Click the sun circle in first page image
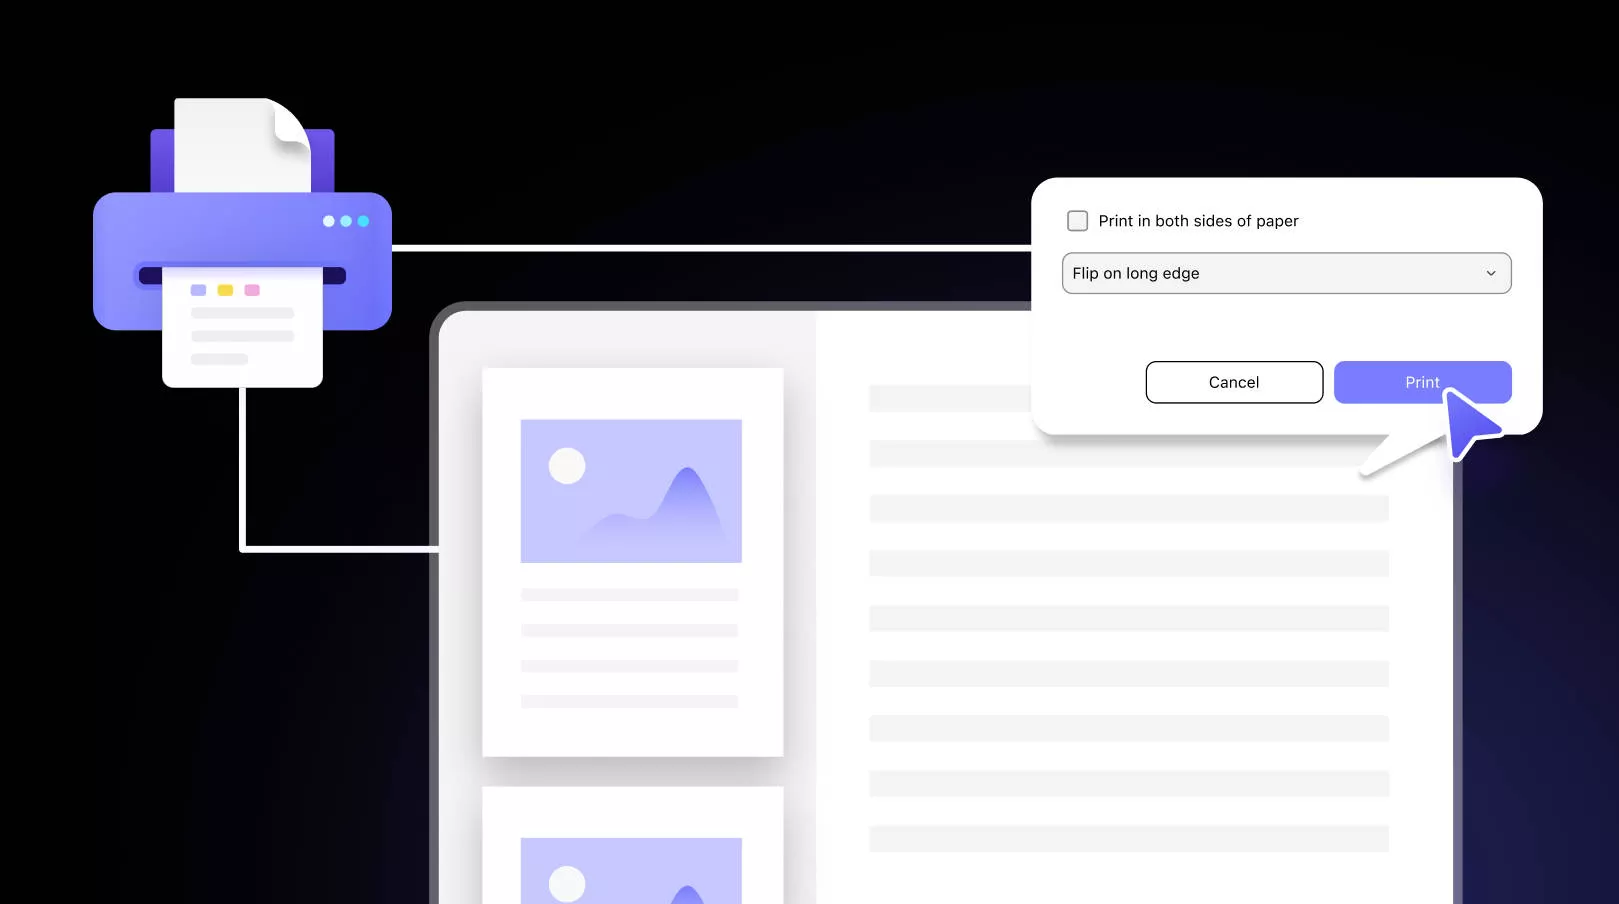Screen dimensions: 1619x904 pyautogui.click(x=567, y=466)
